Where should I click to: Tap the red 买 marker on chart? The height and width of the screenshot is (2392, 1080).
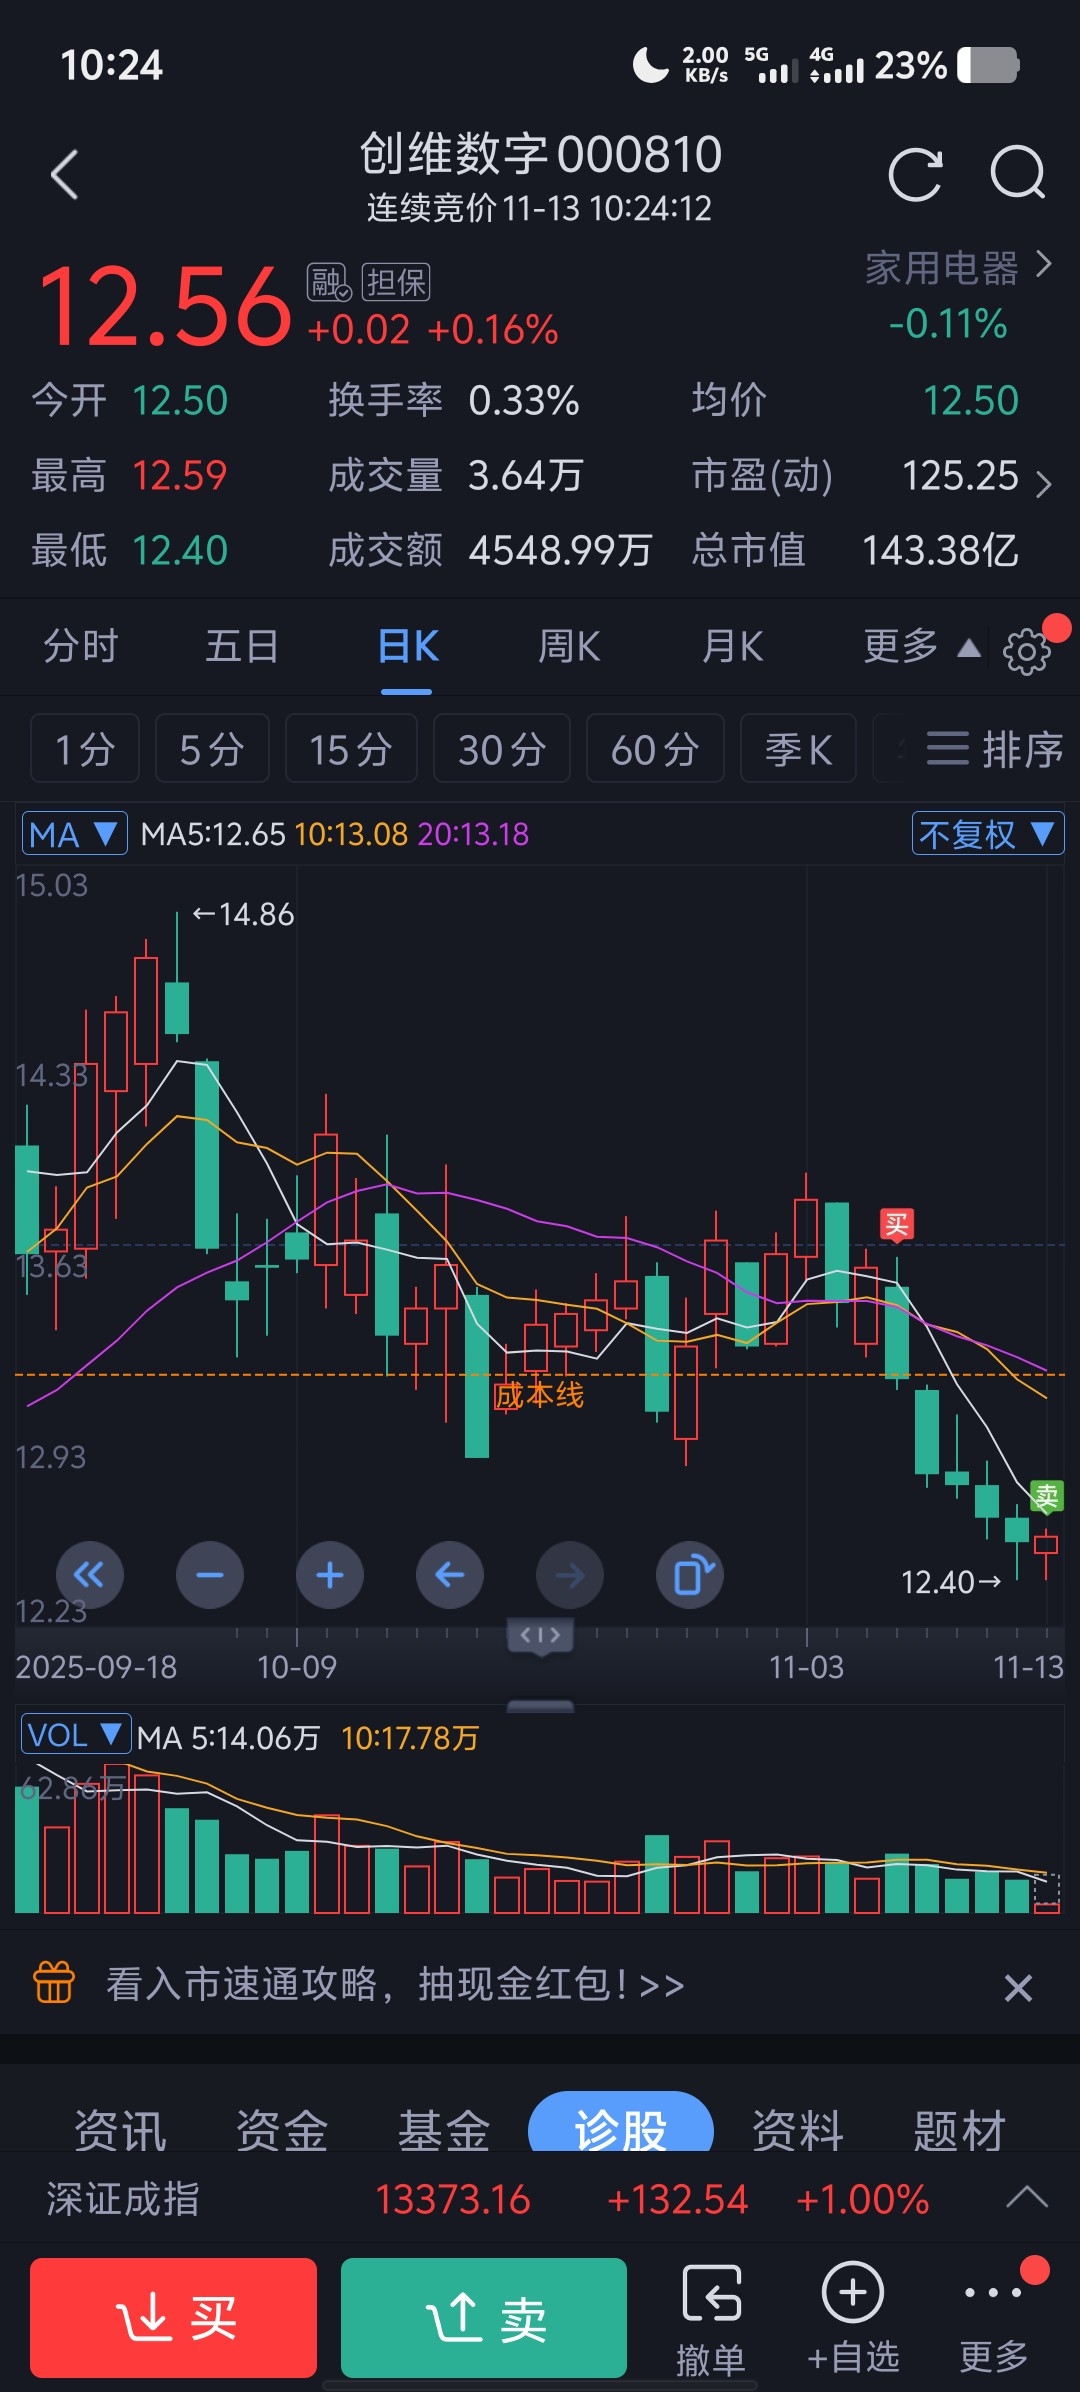pyautogui.click(x=896, y=1224)
